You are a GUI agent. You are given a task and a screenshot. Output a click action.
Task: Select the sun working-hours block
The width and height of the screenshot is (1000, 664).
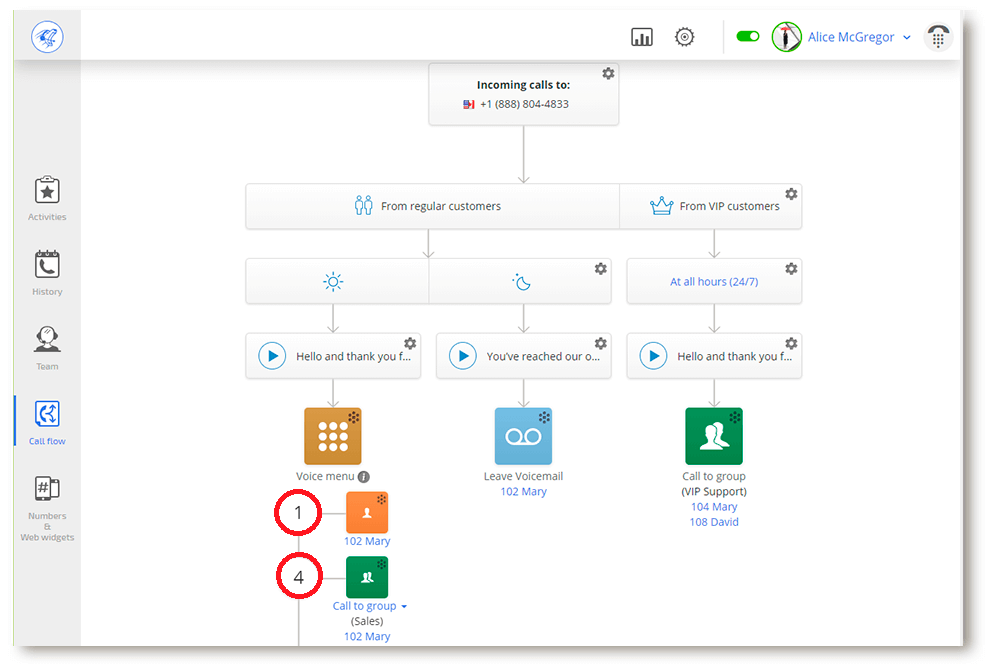coord(337,281)
